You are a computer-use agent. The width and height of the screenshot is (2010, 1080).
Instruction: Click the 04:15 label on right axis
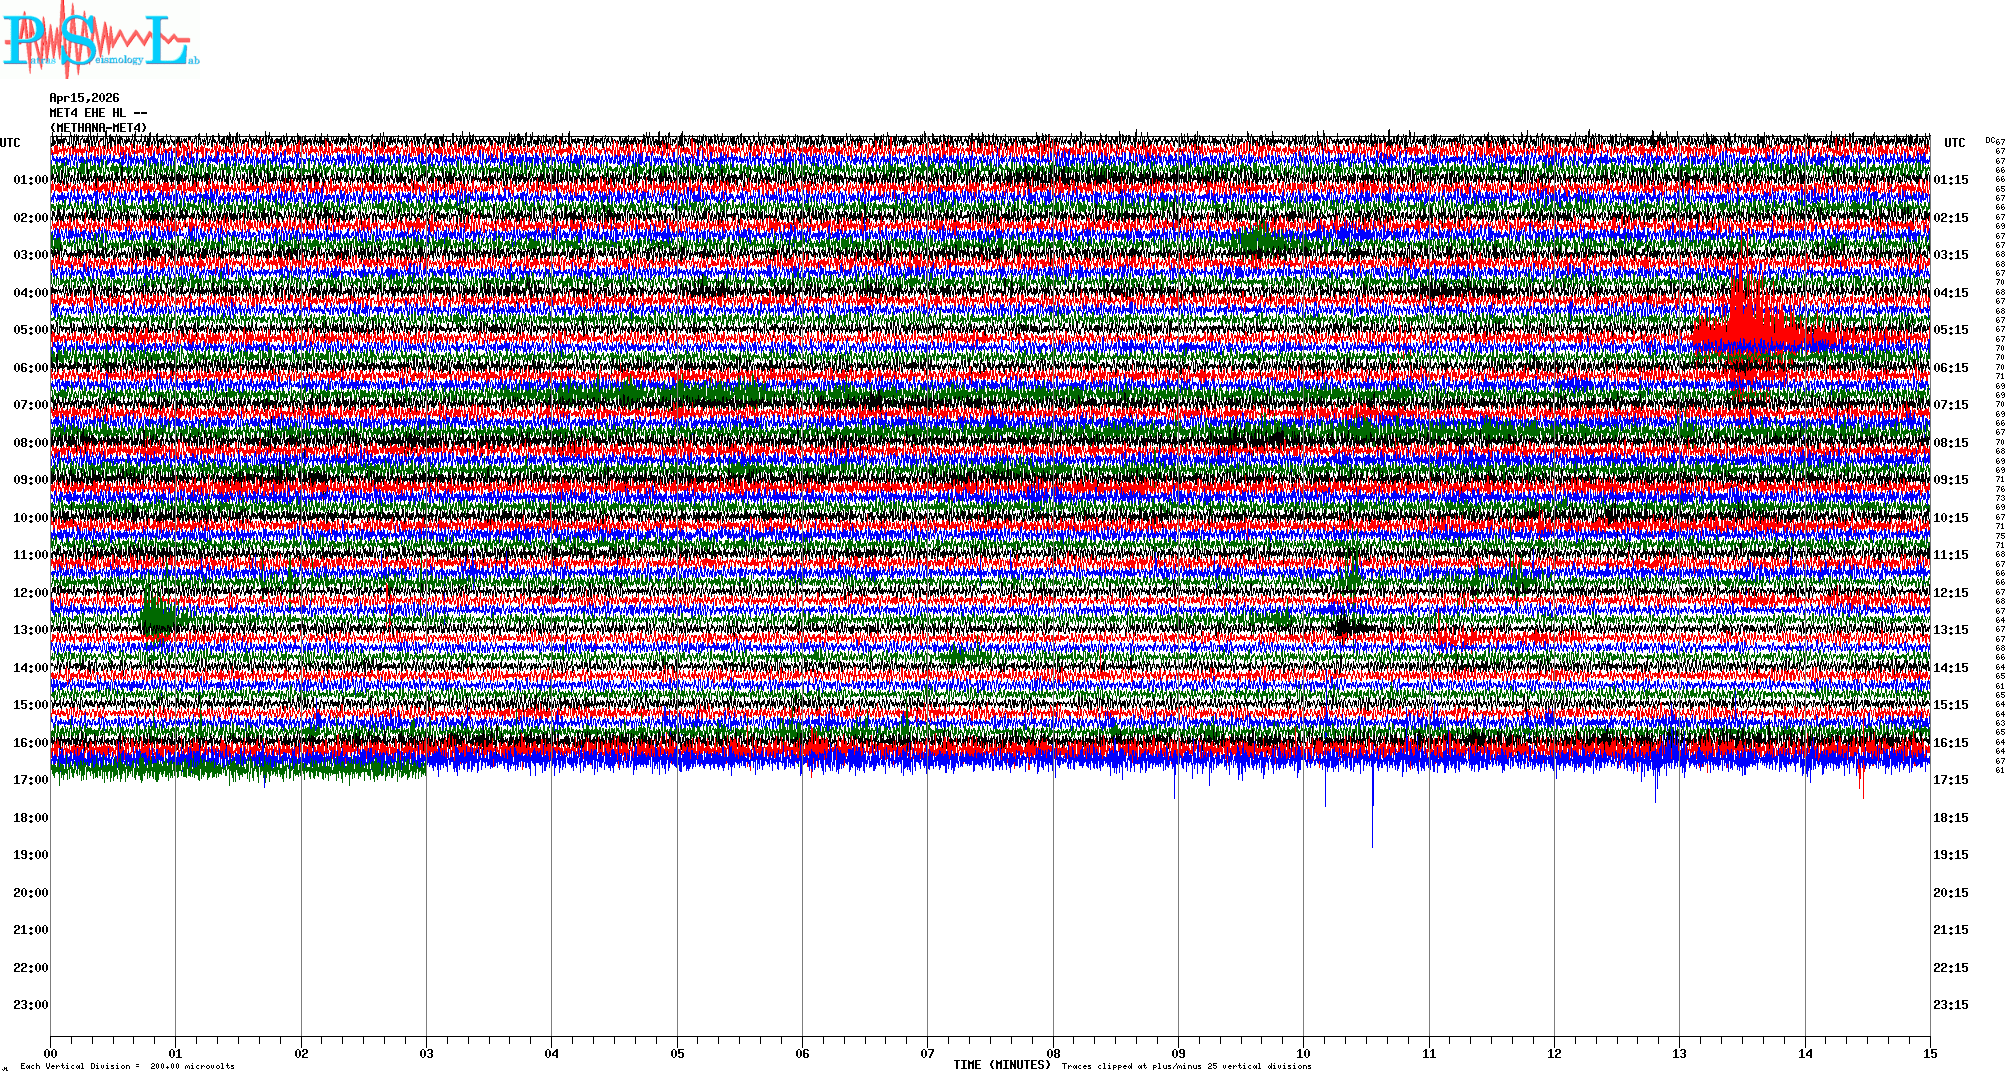pyautogui.click(x=1950, y=293)
